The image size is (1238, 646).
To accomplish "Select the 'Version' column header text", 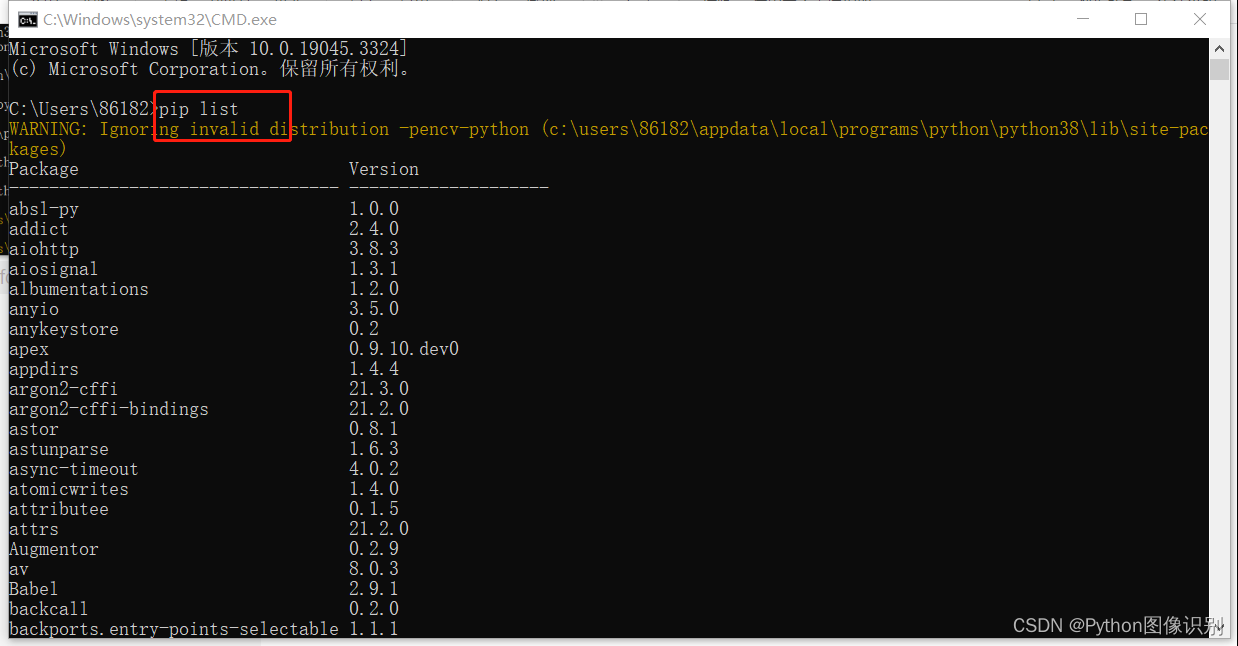I will (383, 168).
